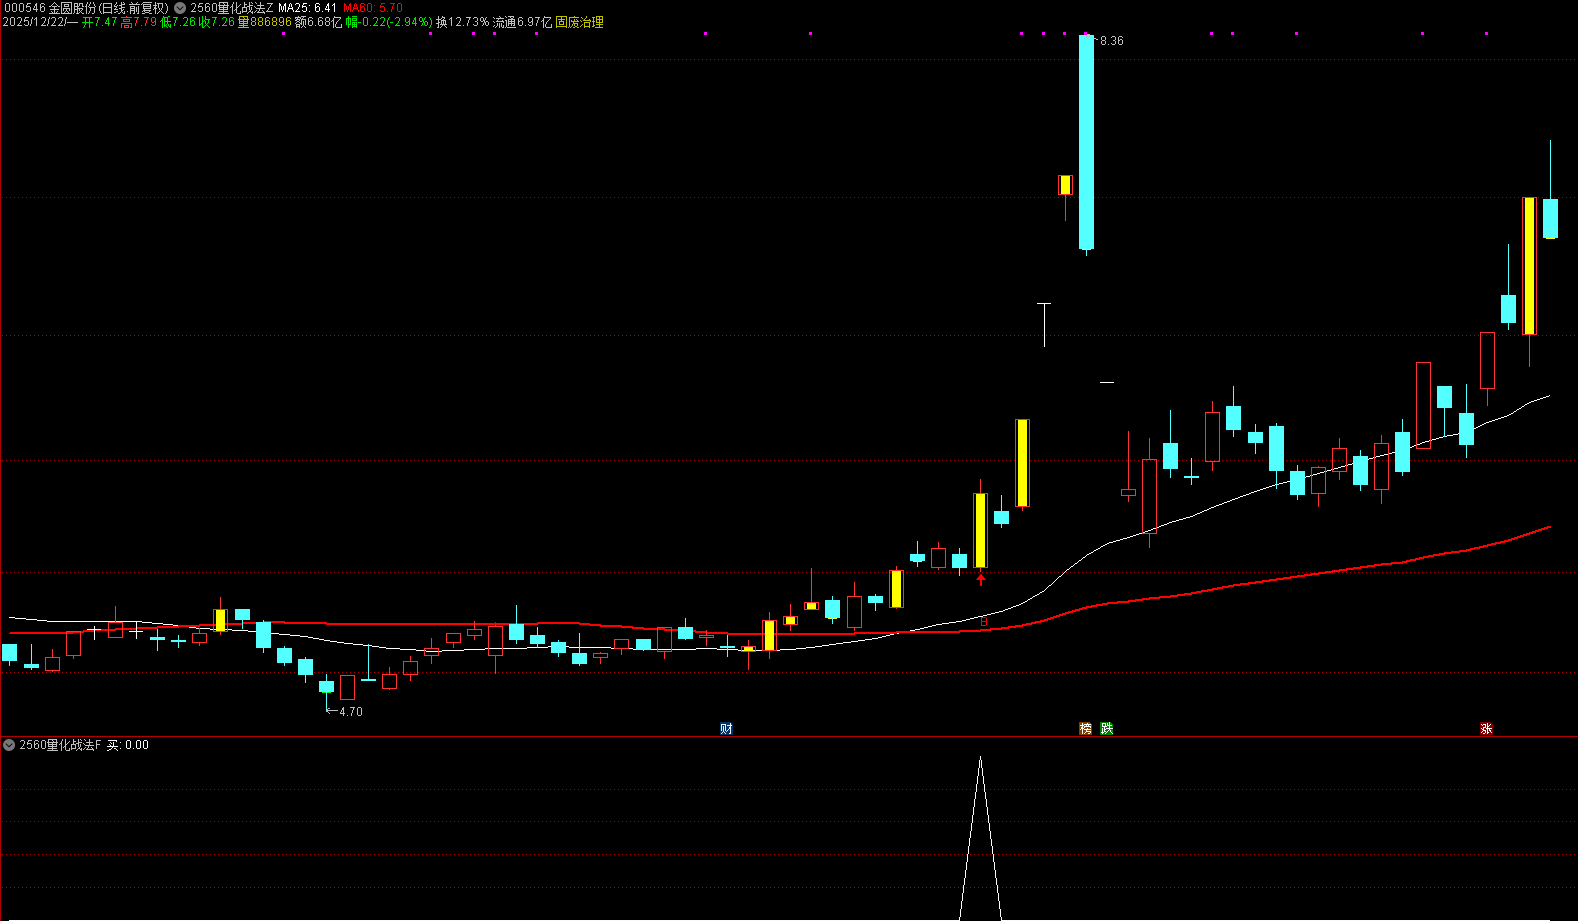Click the close price 收7.26

(217, 22)
